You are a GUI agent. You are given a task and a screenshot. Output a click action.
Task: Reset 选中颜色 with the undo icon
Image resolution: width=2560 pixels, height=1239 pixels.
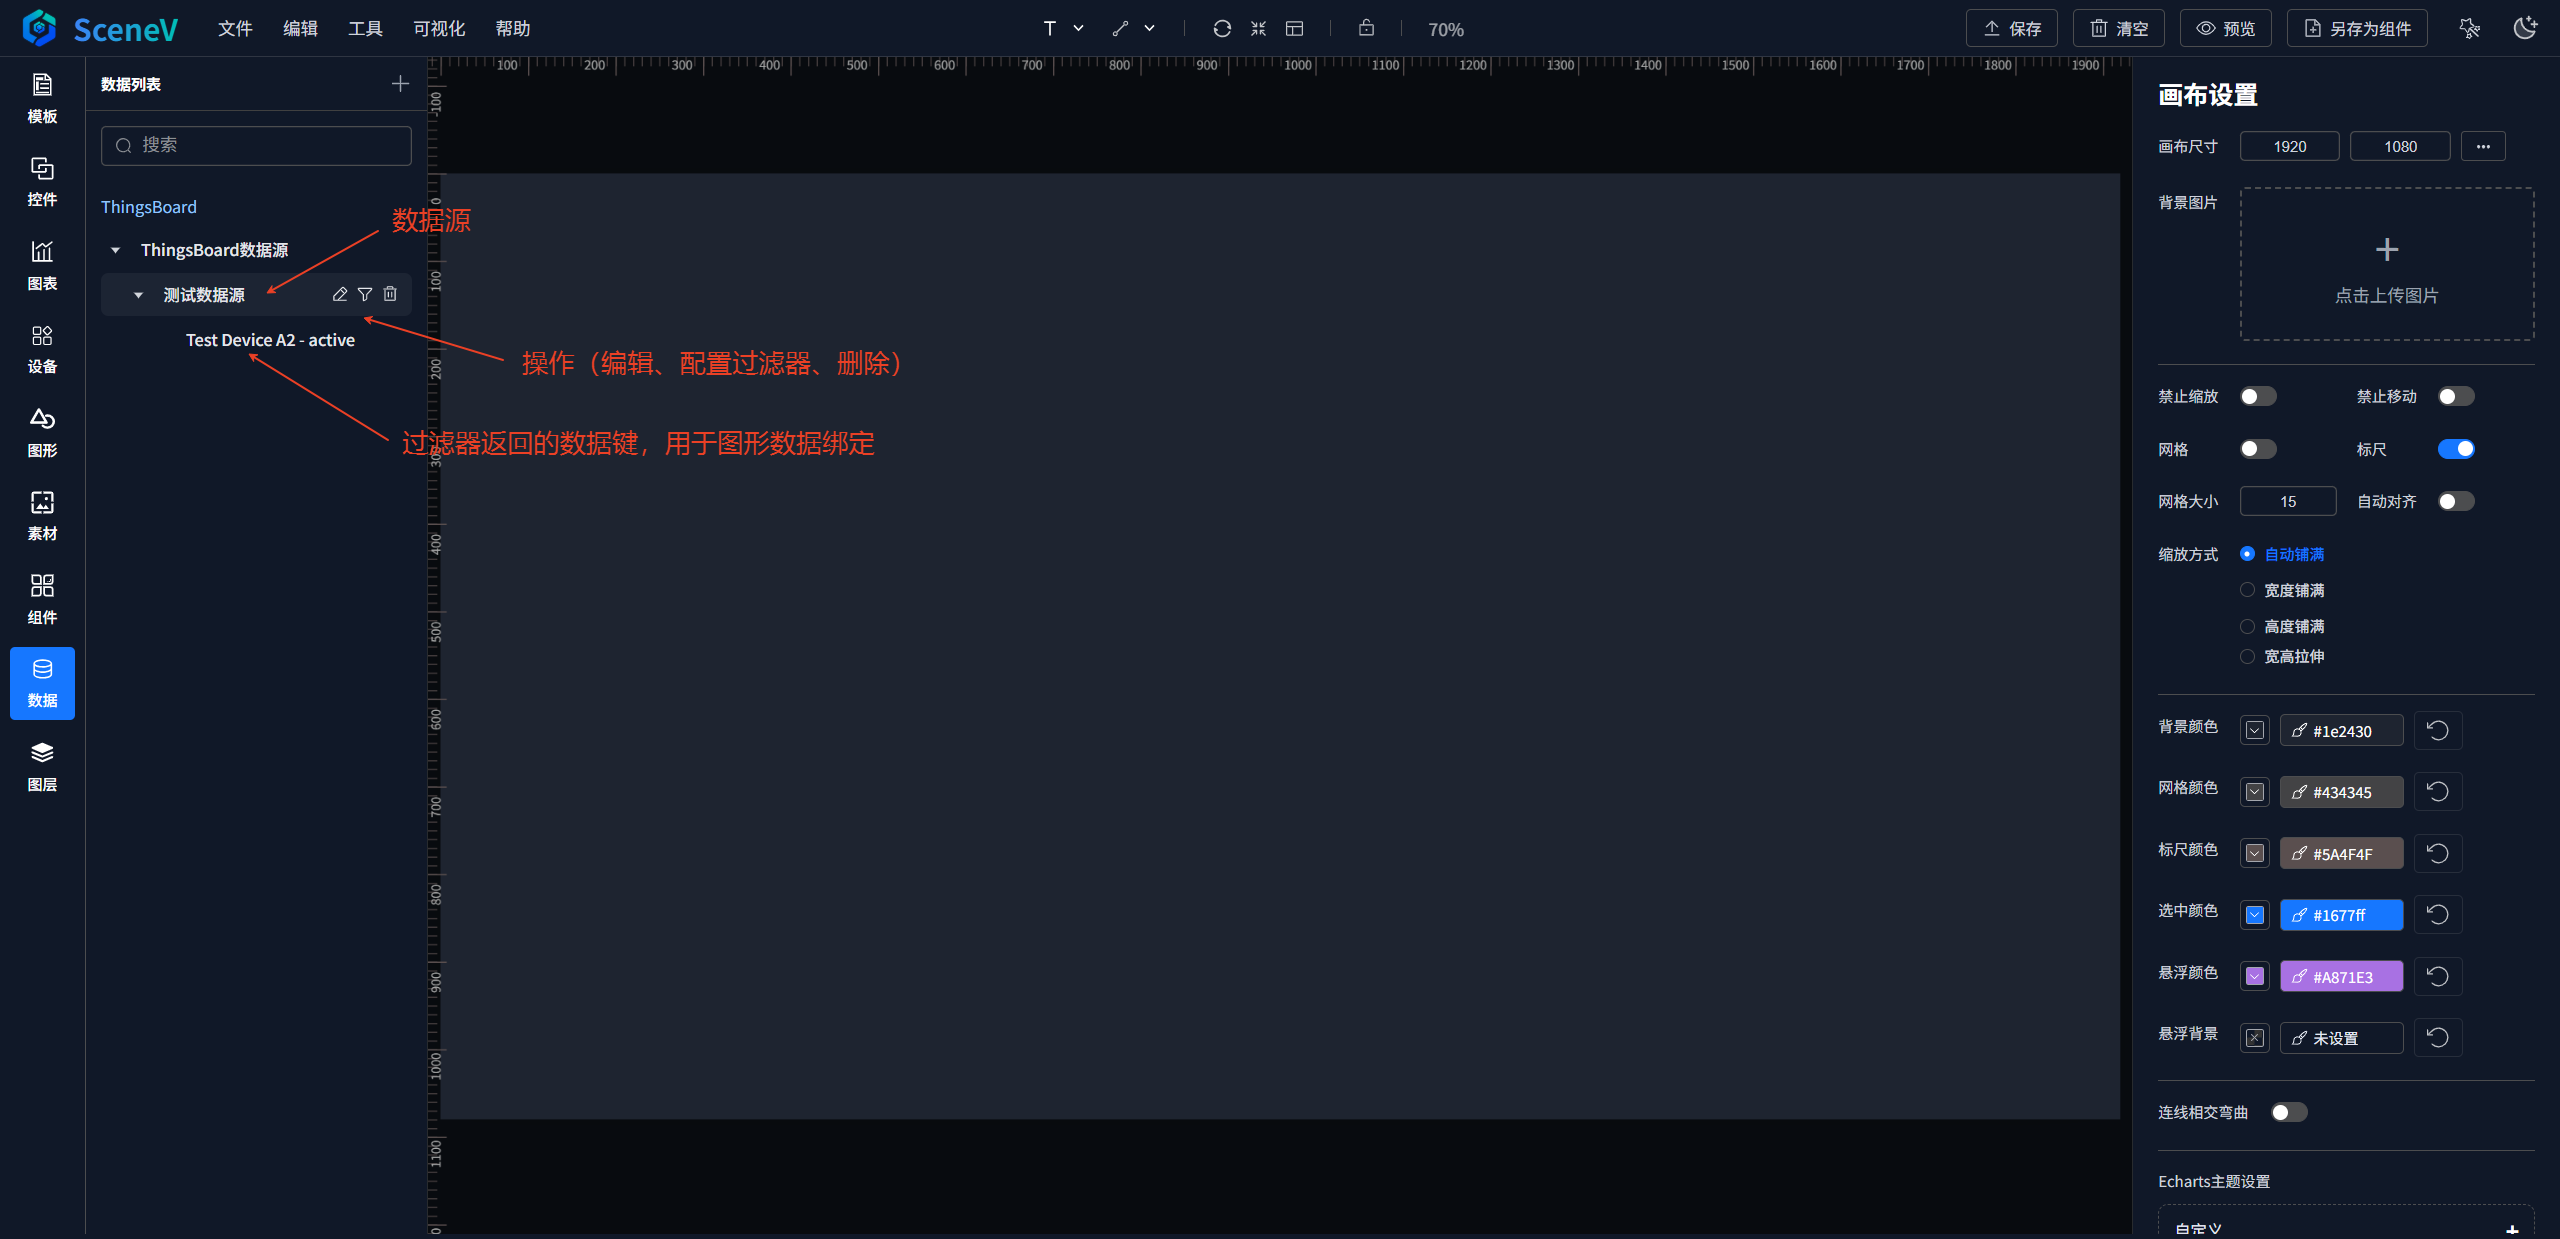2438,914
